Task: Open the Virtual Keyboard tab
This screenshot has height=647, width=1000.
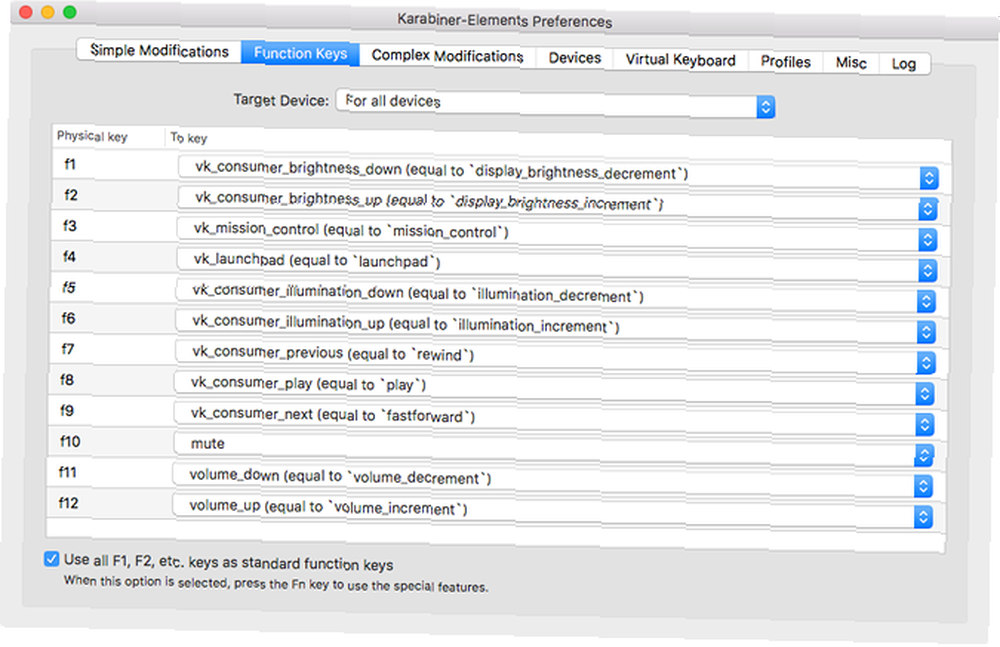Action: tap(680, 60)
